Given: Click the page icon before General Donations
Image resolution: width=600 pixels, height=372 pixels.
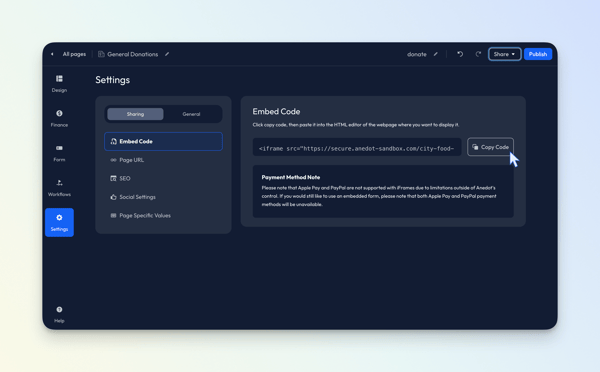Looking at the screenshot, I should click(101, 54).
